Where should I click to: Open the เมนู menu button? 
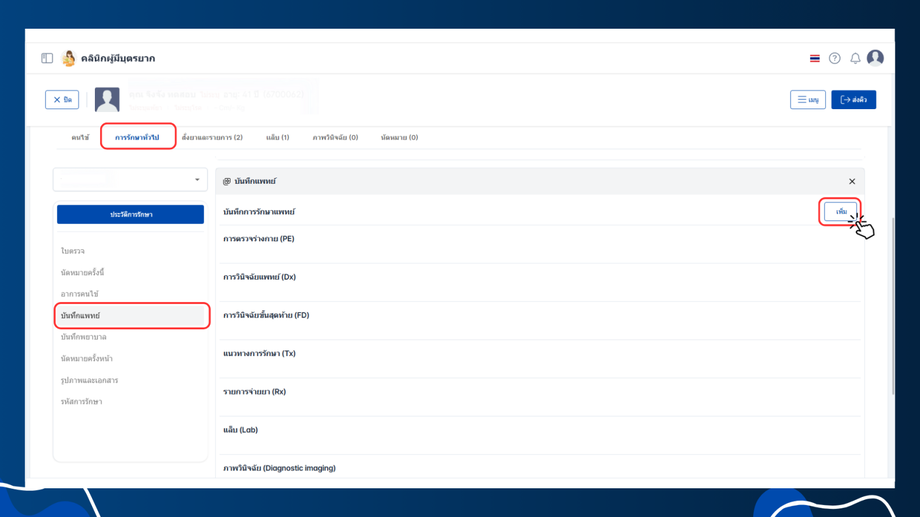pos(808,100)
